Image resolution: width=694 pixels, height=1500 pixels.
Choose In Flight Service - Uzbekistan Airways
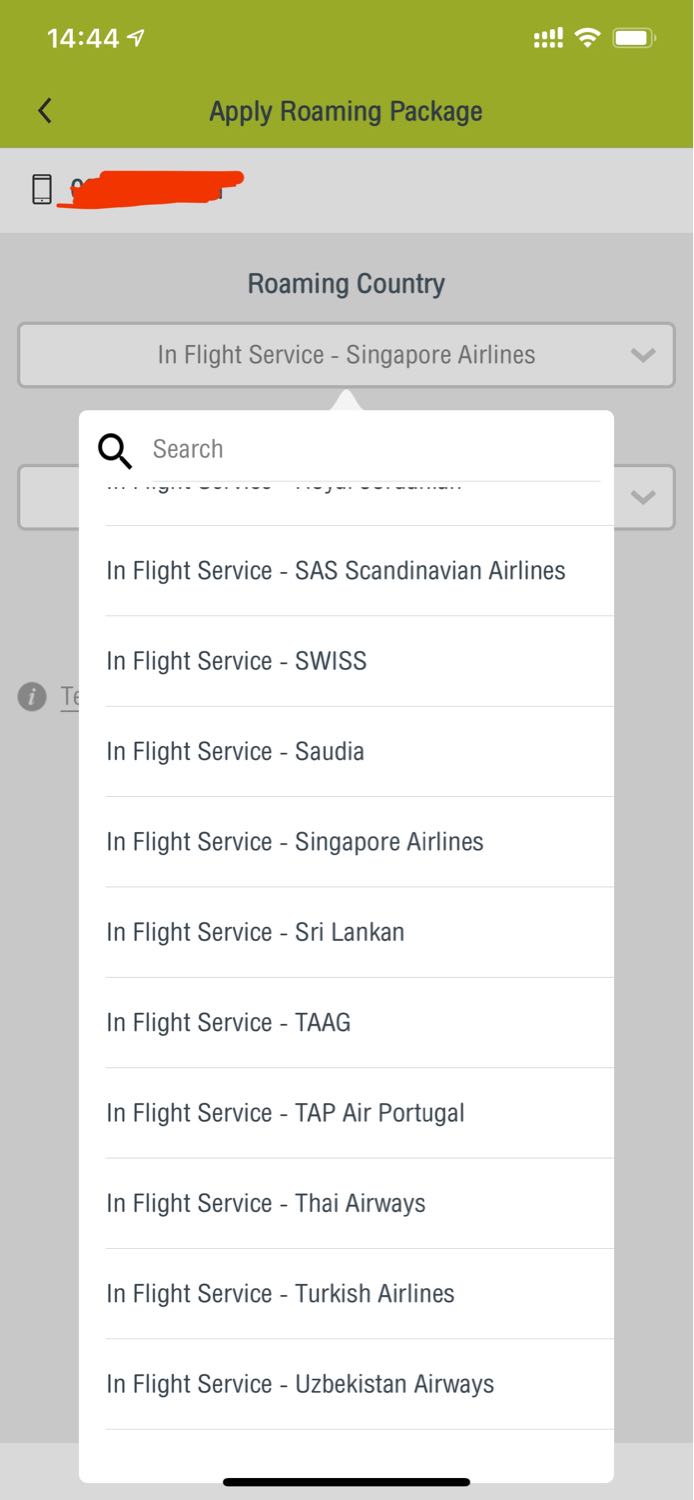point(359,1384)
